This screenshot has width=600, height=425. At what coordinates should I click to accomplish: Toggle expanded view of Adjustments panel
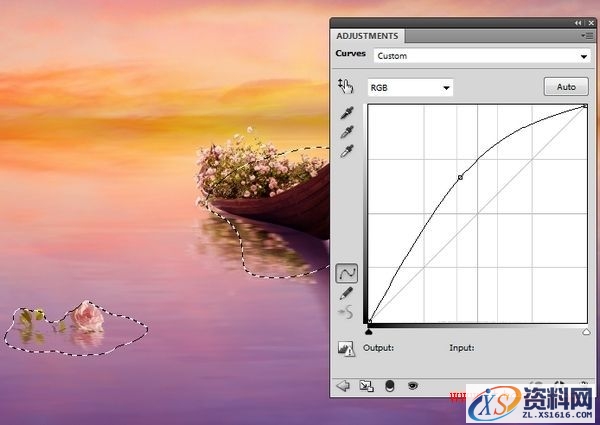(x=366, y=386)
